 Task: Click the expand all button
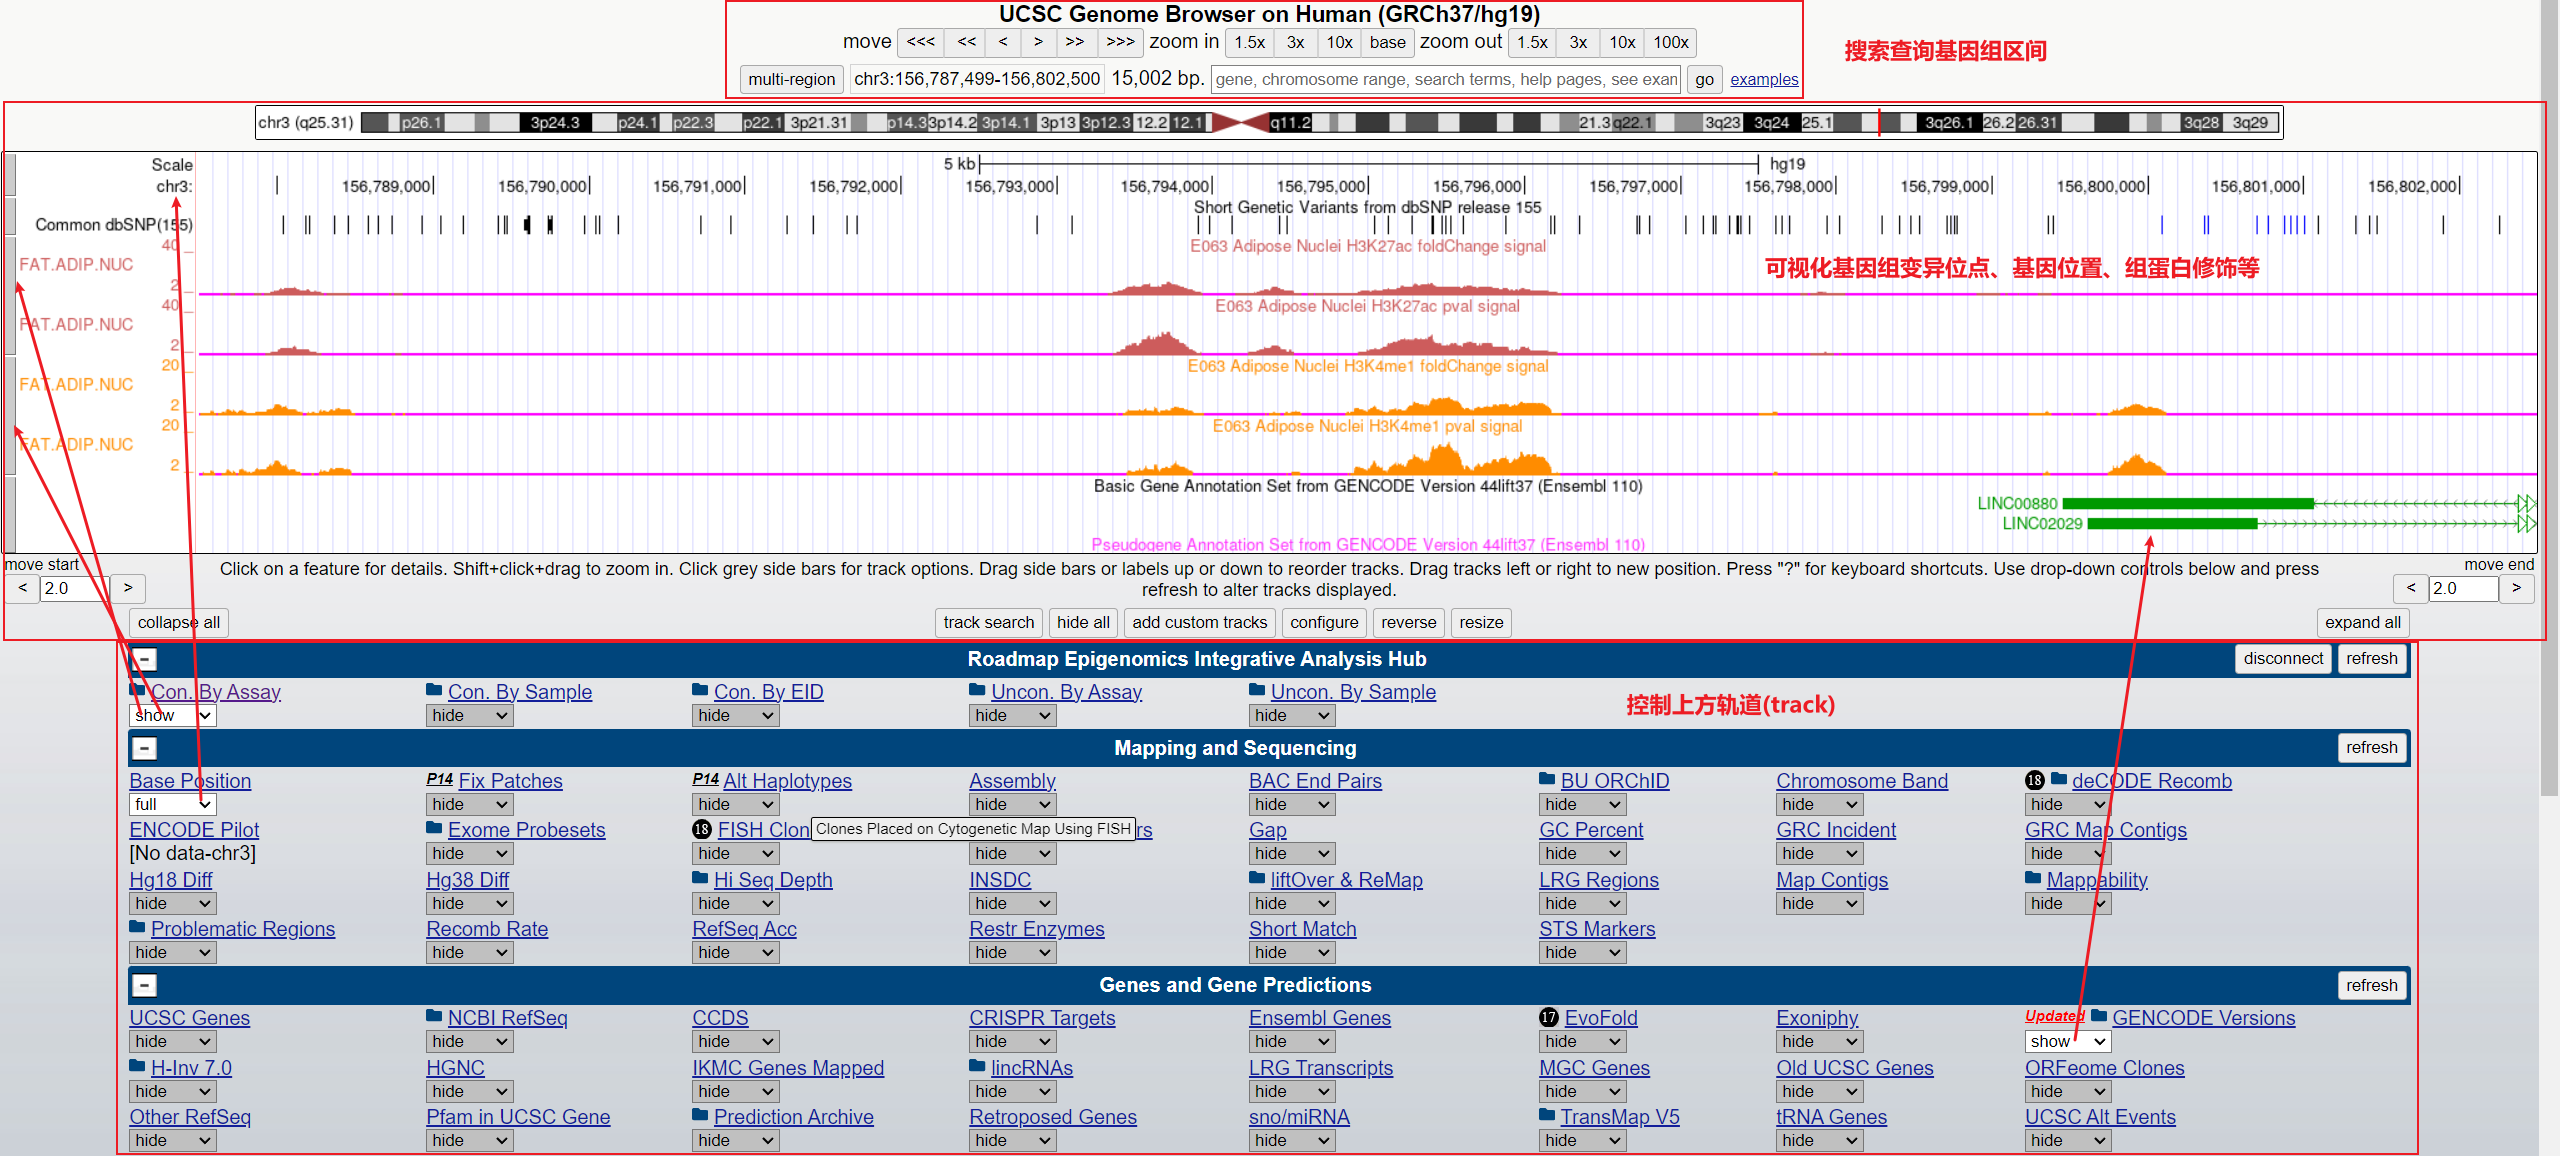click(x=2362, y=623)
